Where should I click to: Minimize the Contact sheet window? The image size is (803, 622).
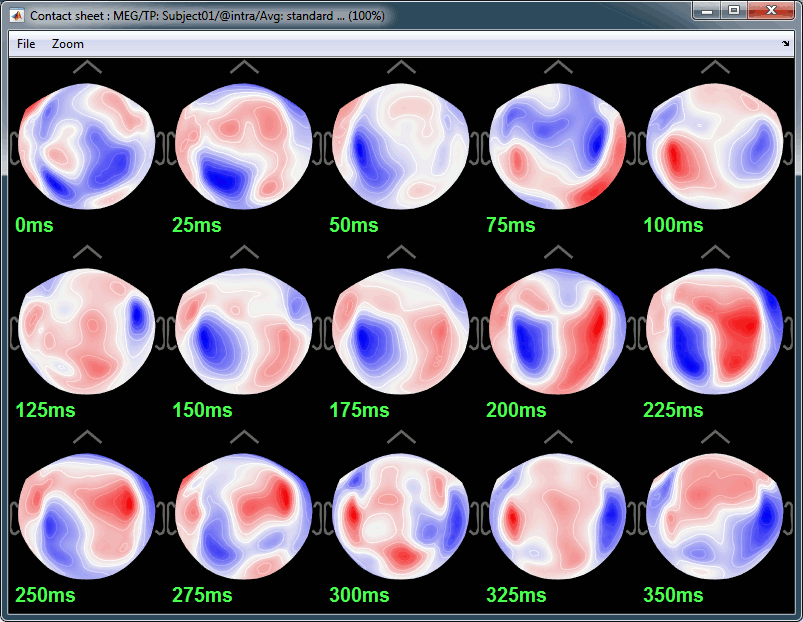pos(708,11)
